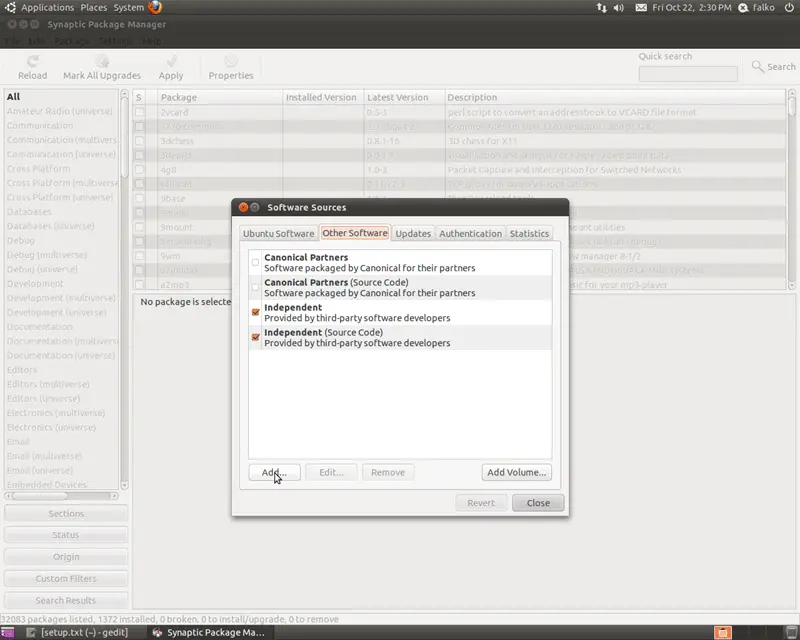Image resolution: width=800 pixels, height=640 pixels.
Task: Open the System menu
Action: [x=129, y=8]
